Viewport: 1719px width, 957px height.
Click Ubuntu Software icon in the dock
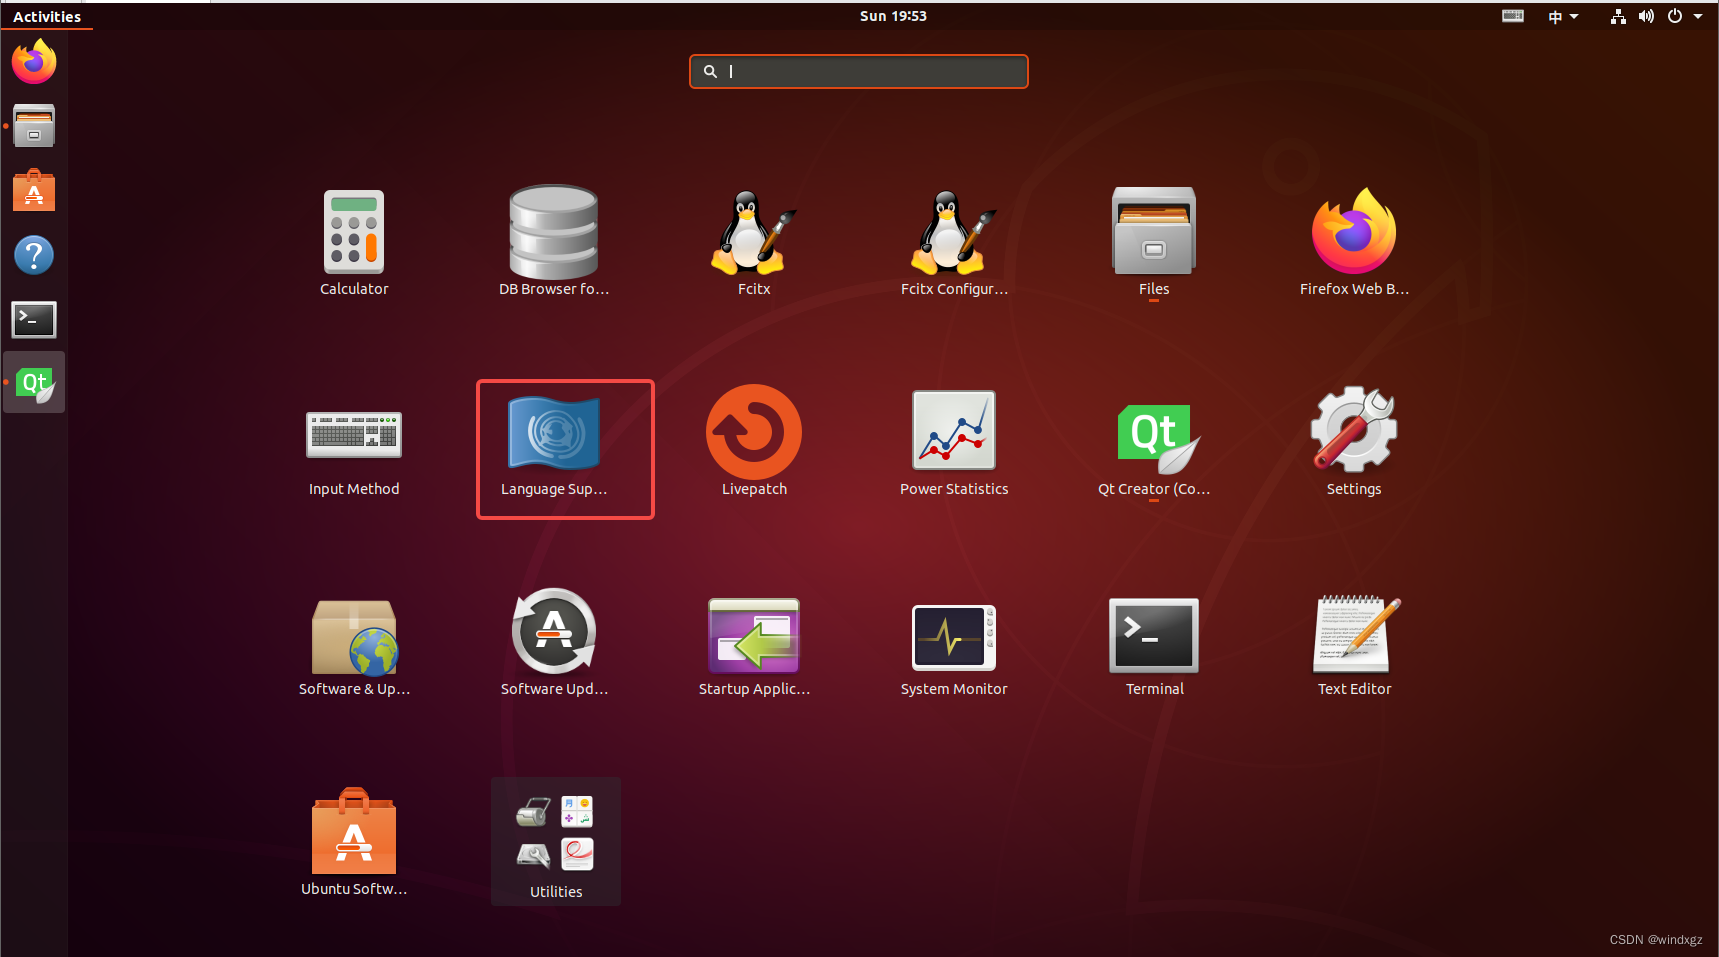(34, 190)
